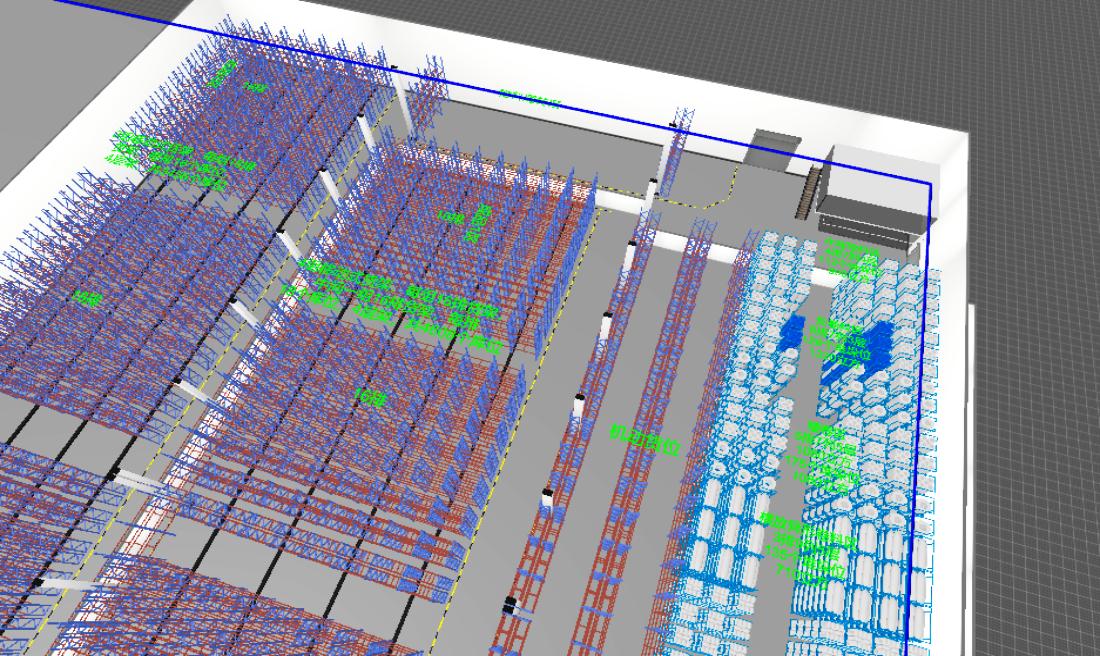Pick the left solid blue pallet stack
This screenshot has height=656, width=1100.
pyautogui.click(x=793, y=333)
